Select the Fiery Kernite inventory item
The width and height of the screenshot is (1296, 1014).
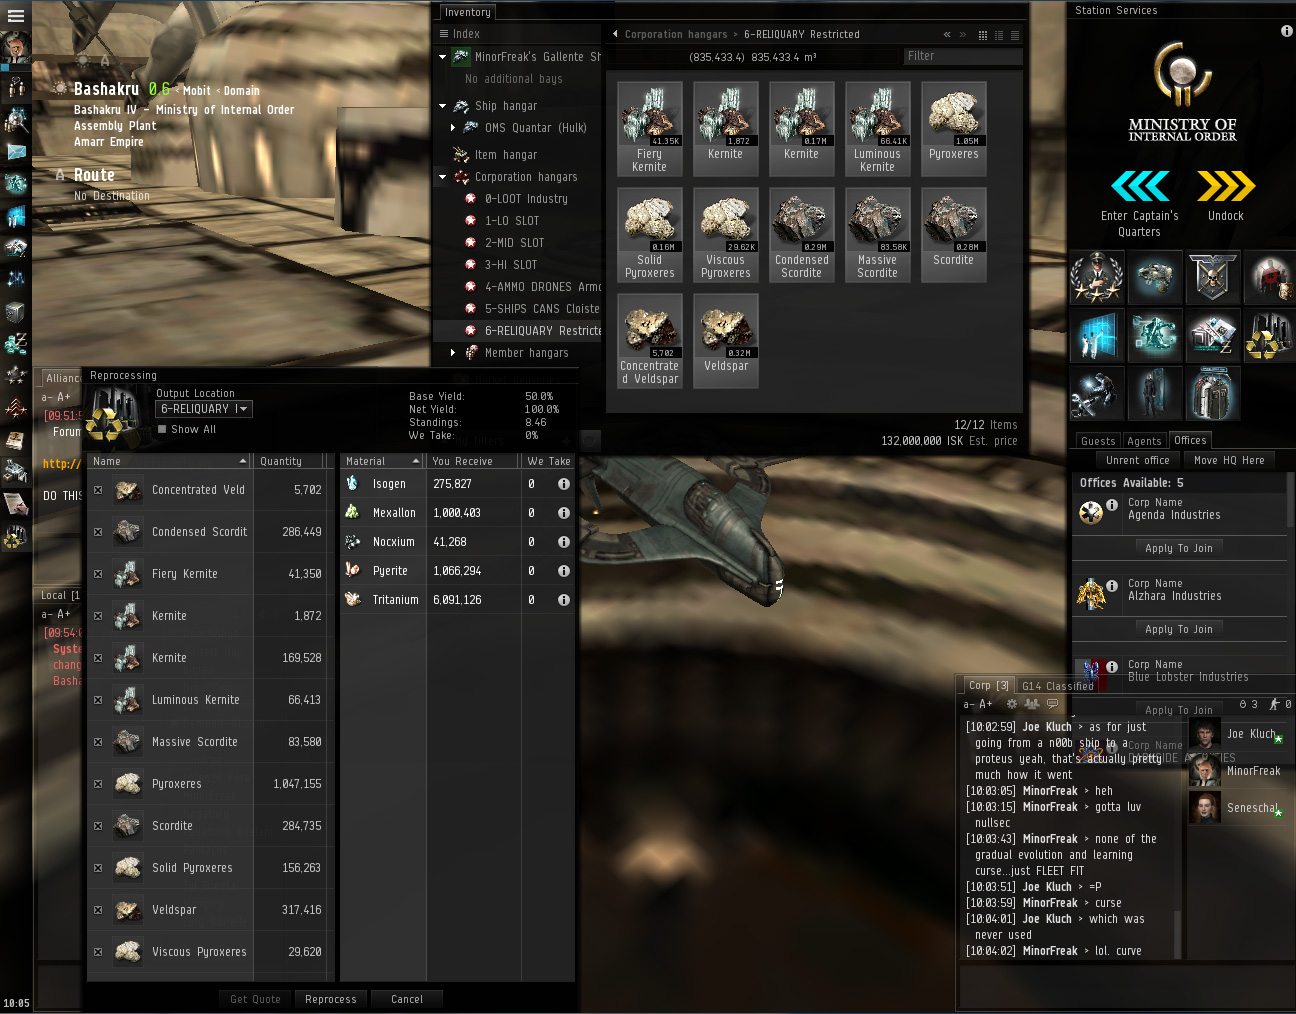click(x=650, y=129)
